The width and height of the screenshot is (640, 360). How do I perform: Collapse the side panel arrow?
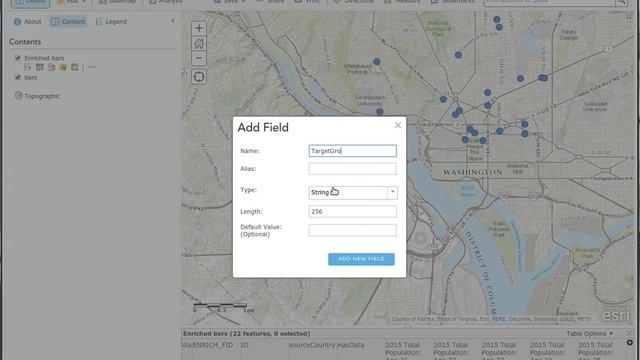[x=173, y=21]
